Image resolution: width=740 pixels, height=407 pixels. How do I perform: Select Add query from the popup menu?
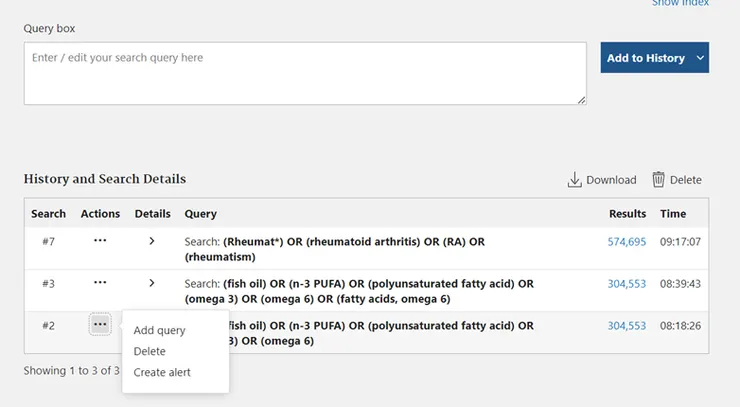pyautogui.click(x=160, y=330)
